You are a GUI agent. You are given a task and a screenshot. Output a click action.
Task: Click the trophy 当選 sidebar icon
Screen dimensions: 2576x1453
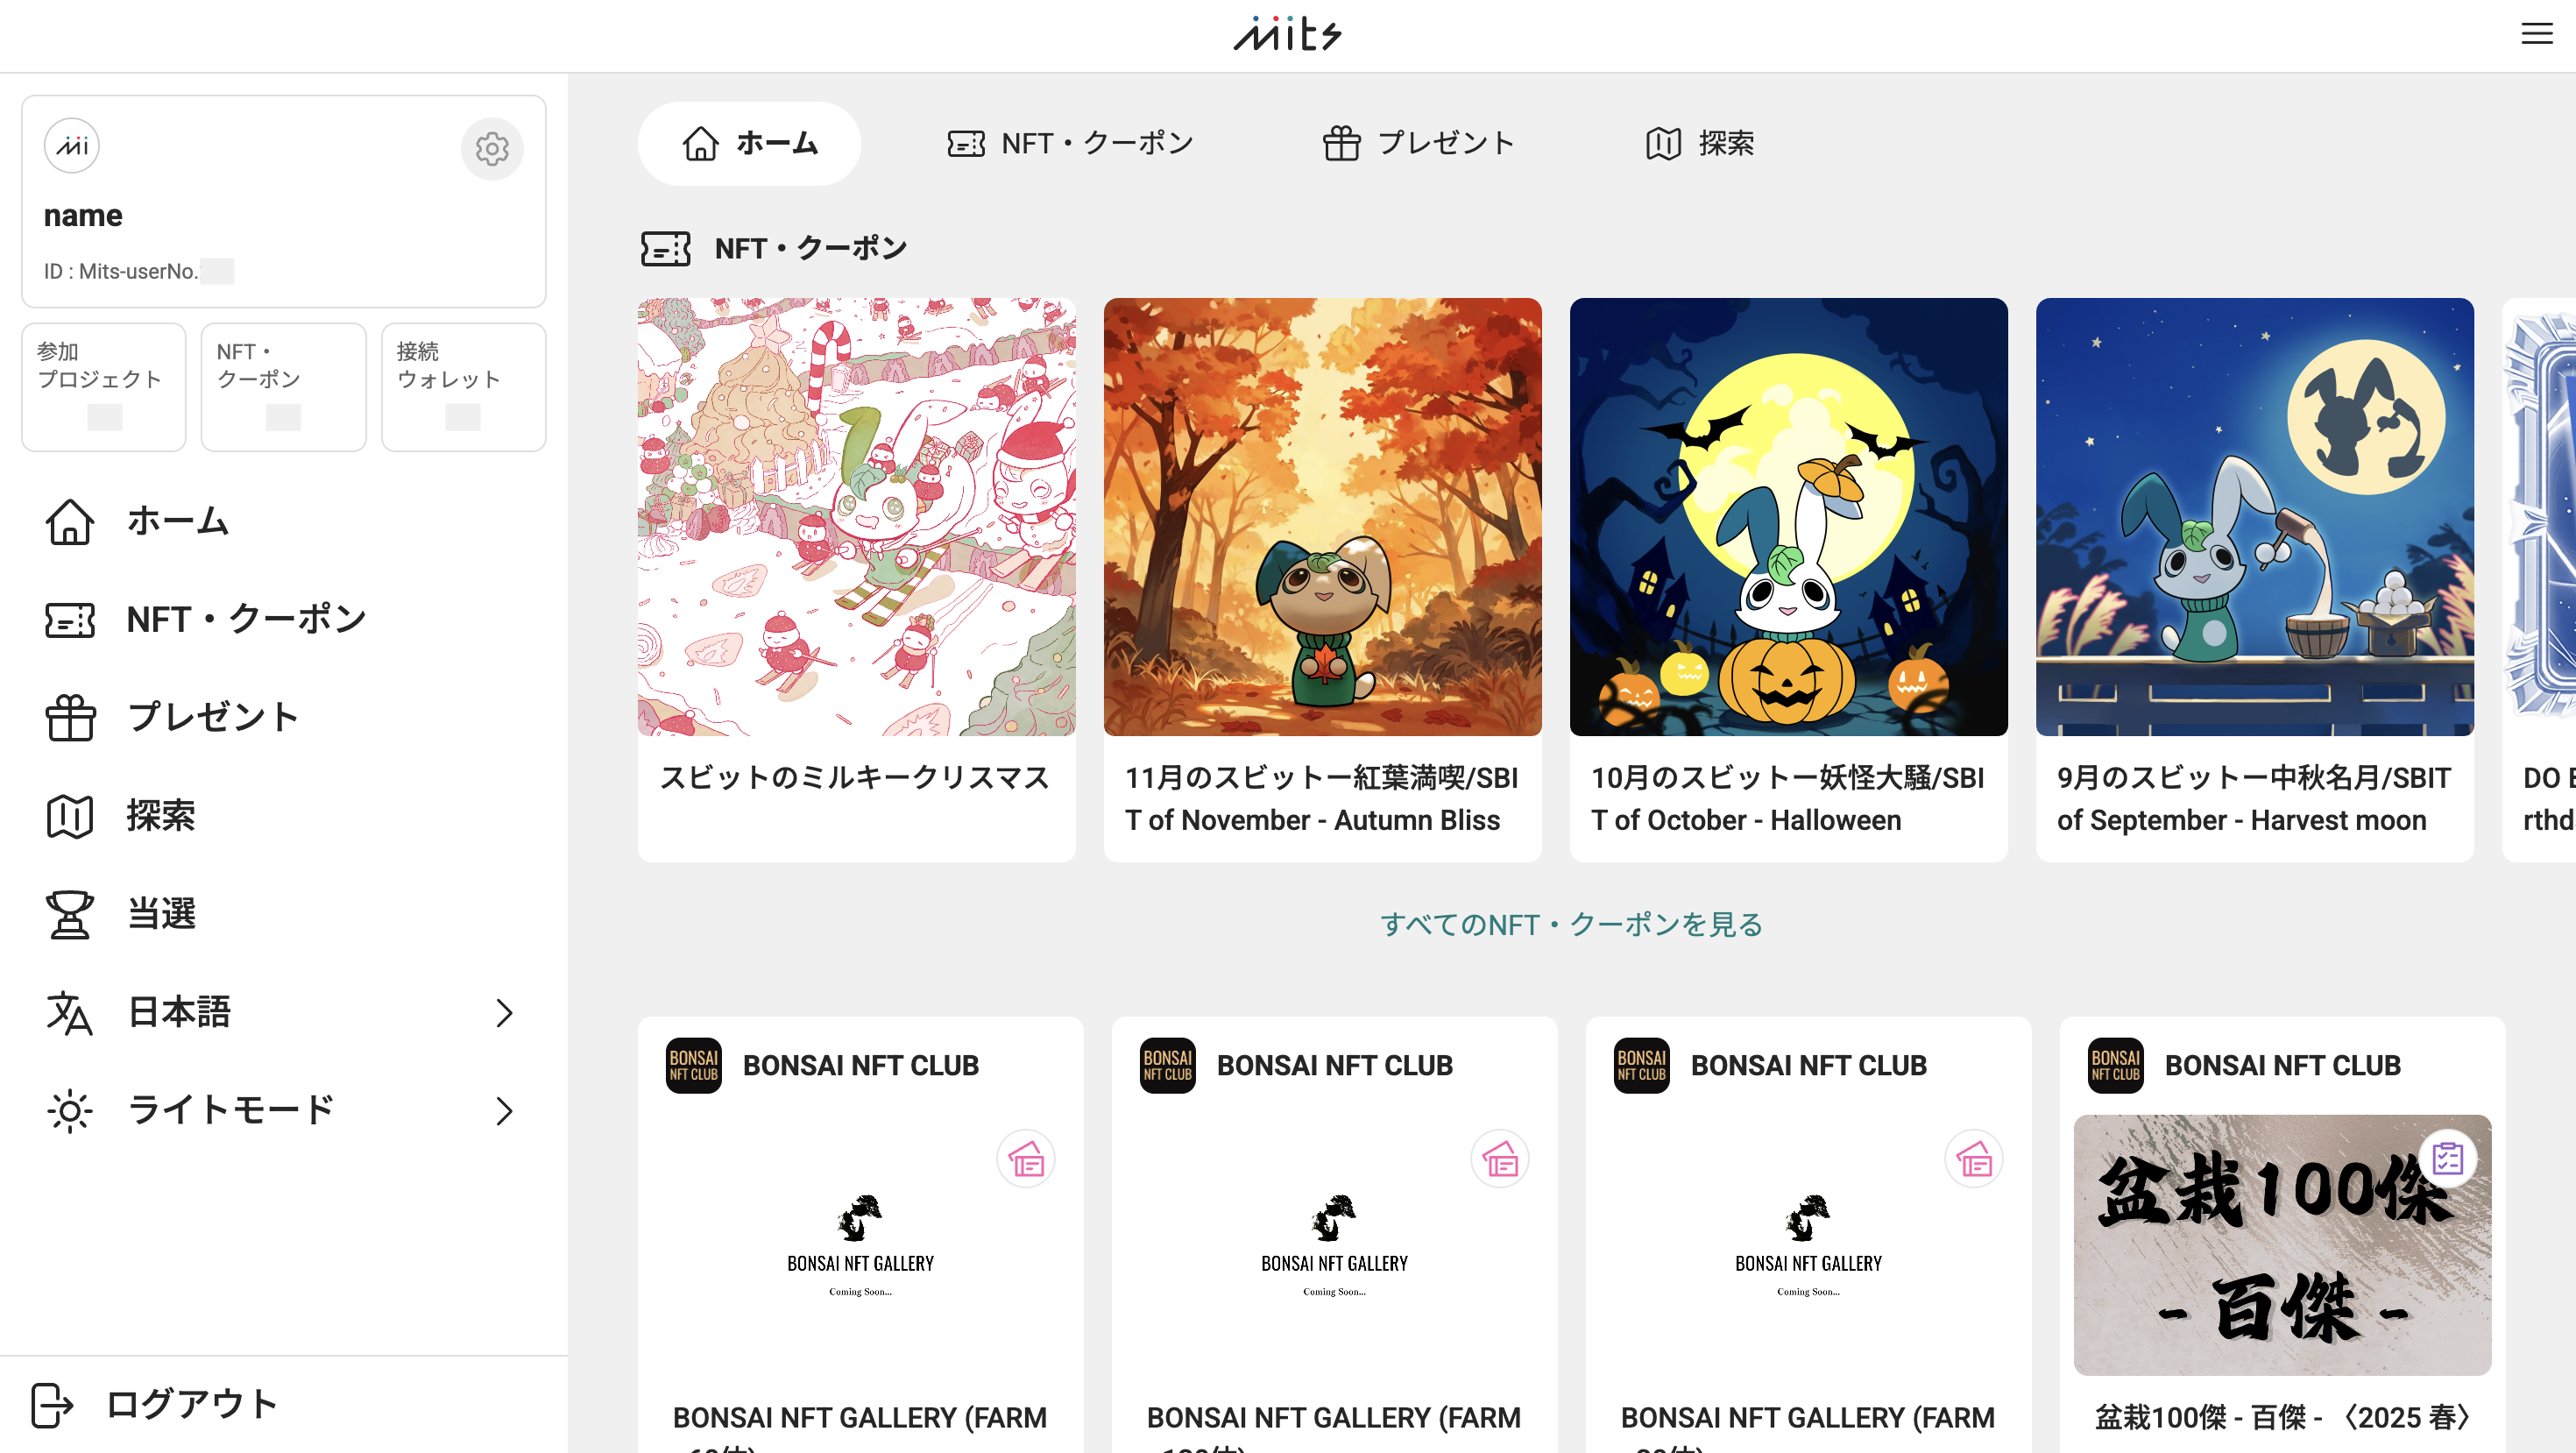pos(70,914)
